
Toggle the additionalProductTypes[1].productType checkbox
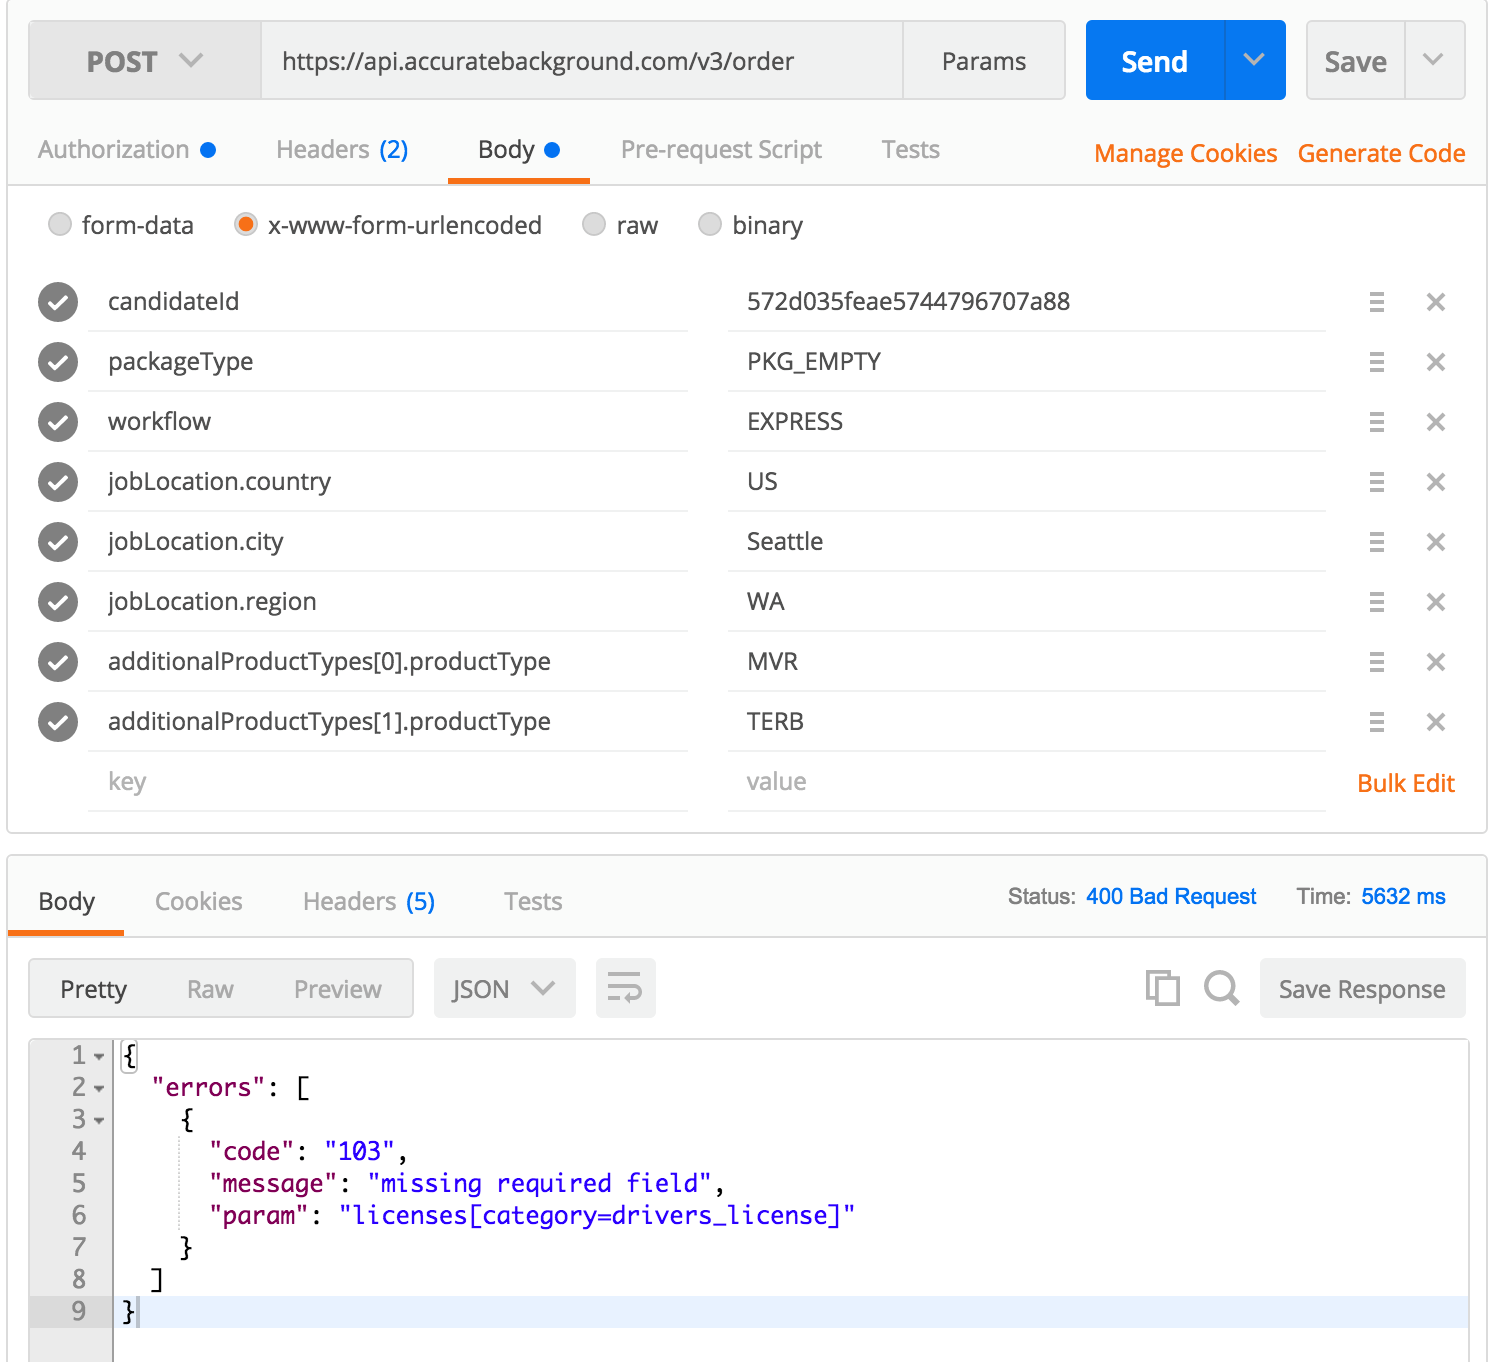(x=58, y=722)
